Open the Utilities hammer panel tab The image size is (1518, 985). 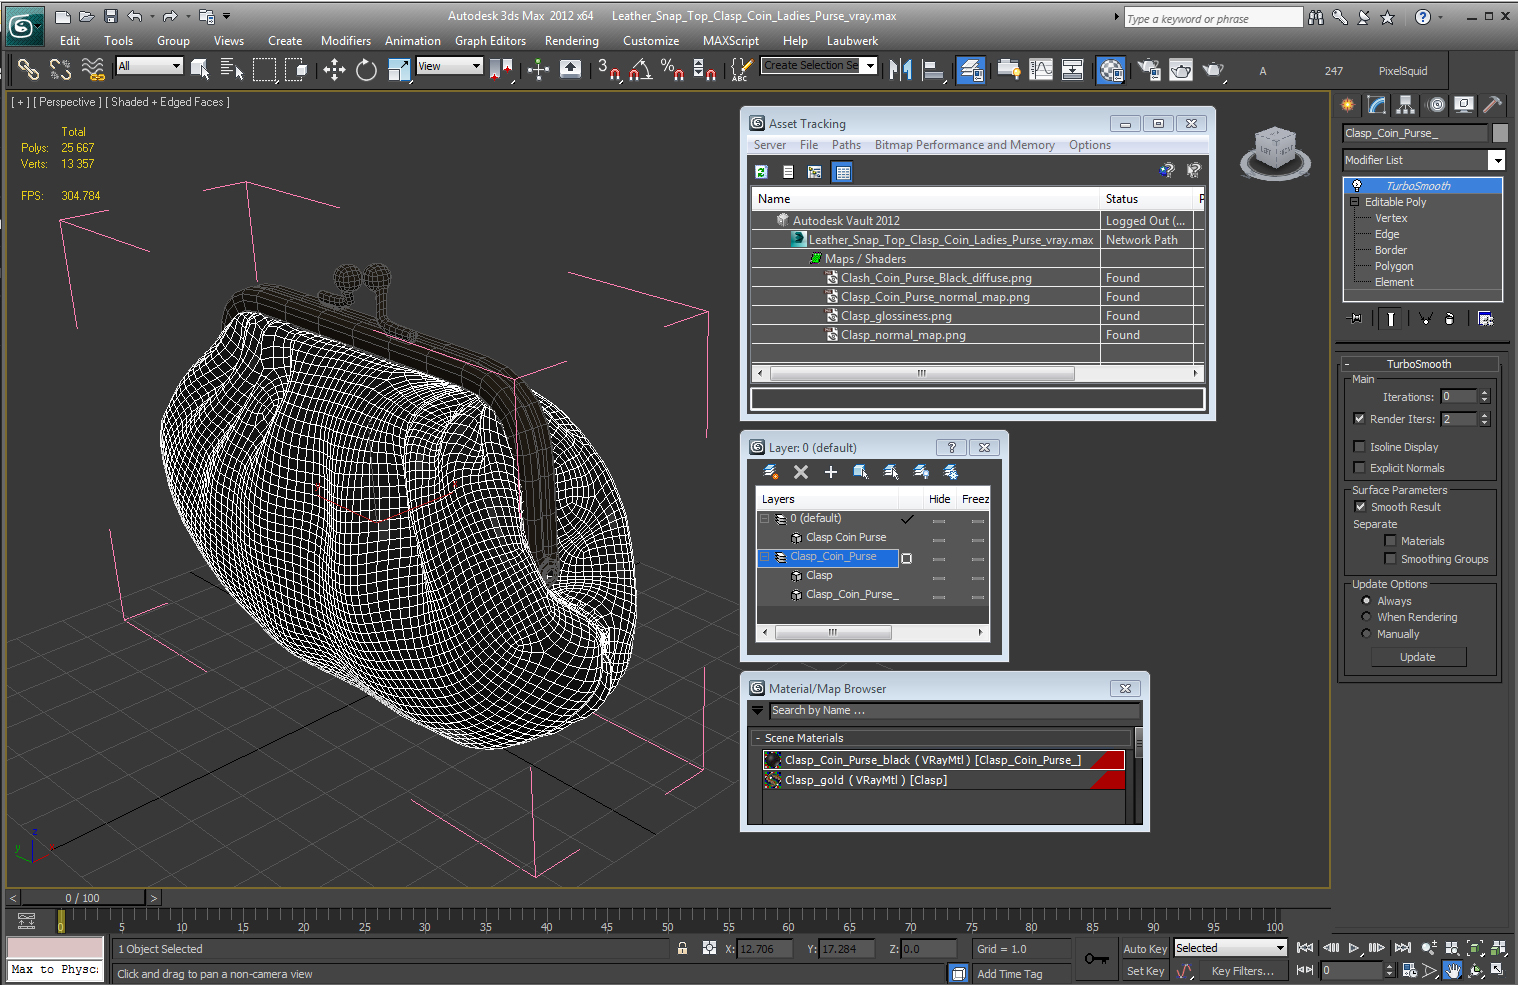(1492, 105)
